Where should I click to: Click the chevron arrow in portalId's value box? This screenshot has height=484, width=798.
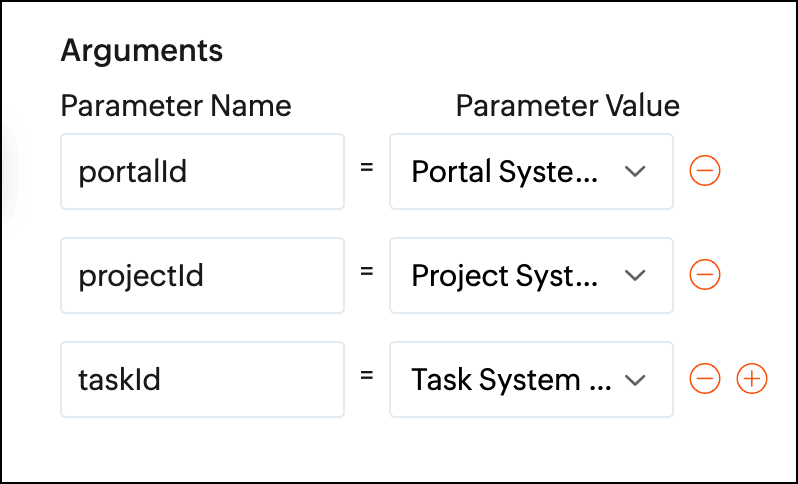(635, 172)
